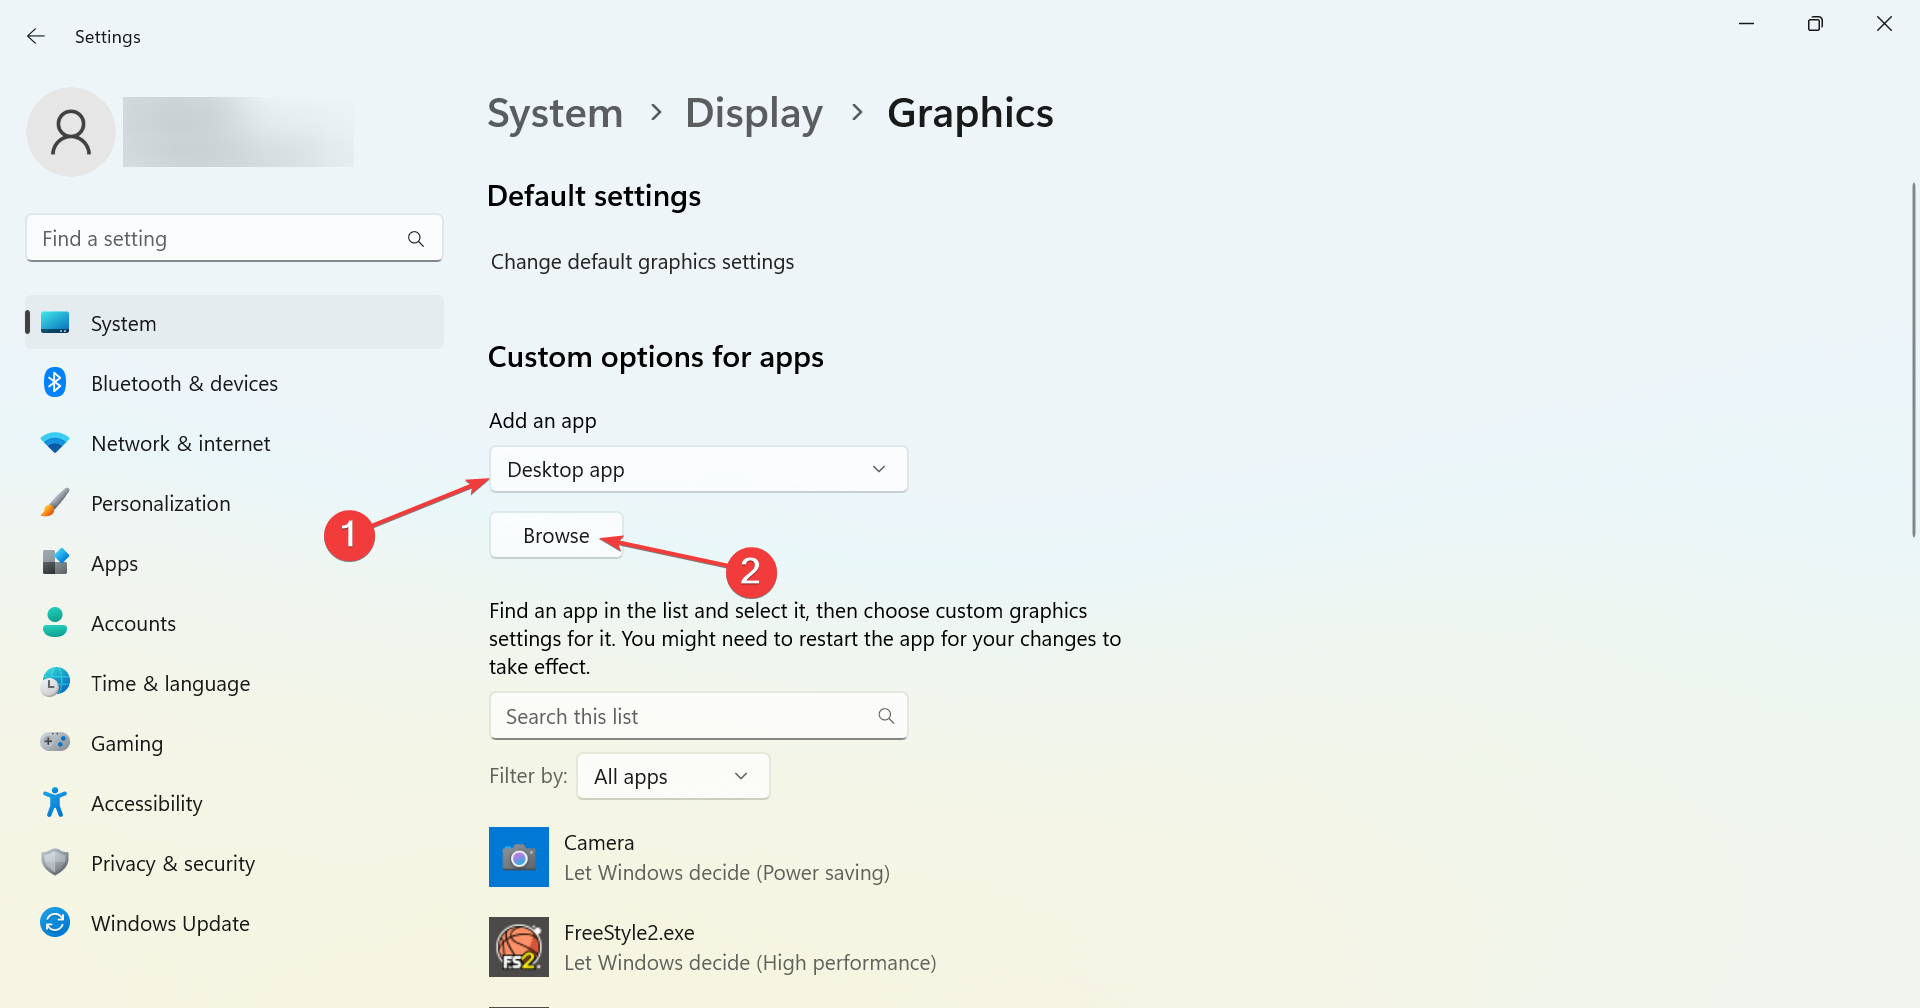The height and width of the screenshot is (1008, 1920).
Task: Open the user profile avatar
Action: pyautogui.click(x=71, y=132)
